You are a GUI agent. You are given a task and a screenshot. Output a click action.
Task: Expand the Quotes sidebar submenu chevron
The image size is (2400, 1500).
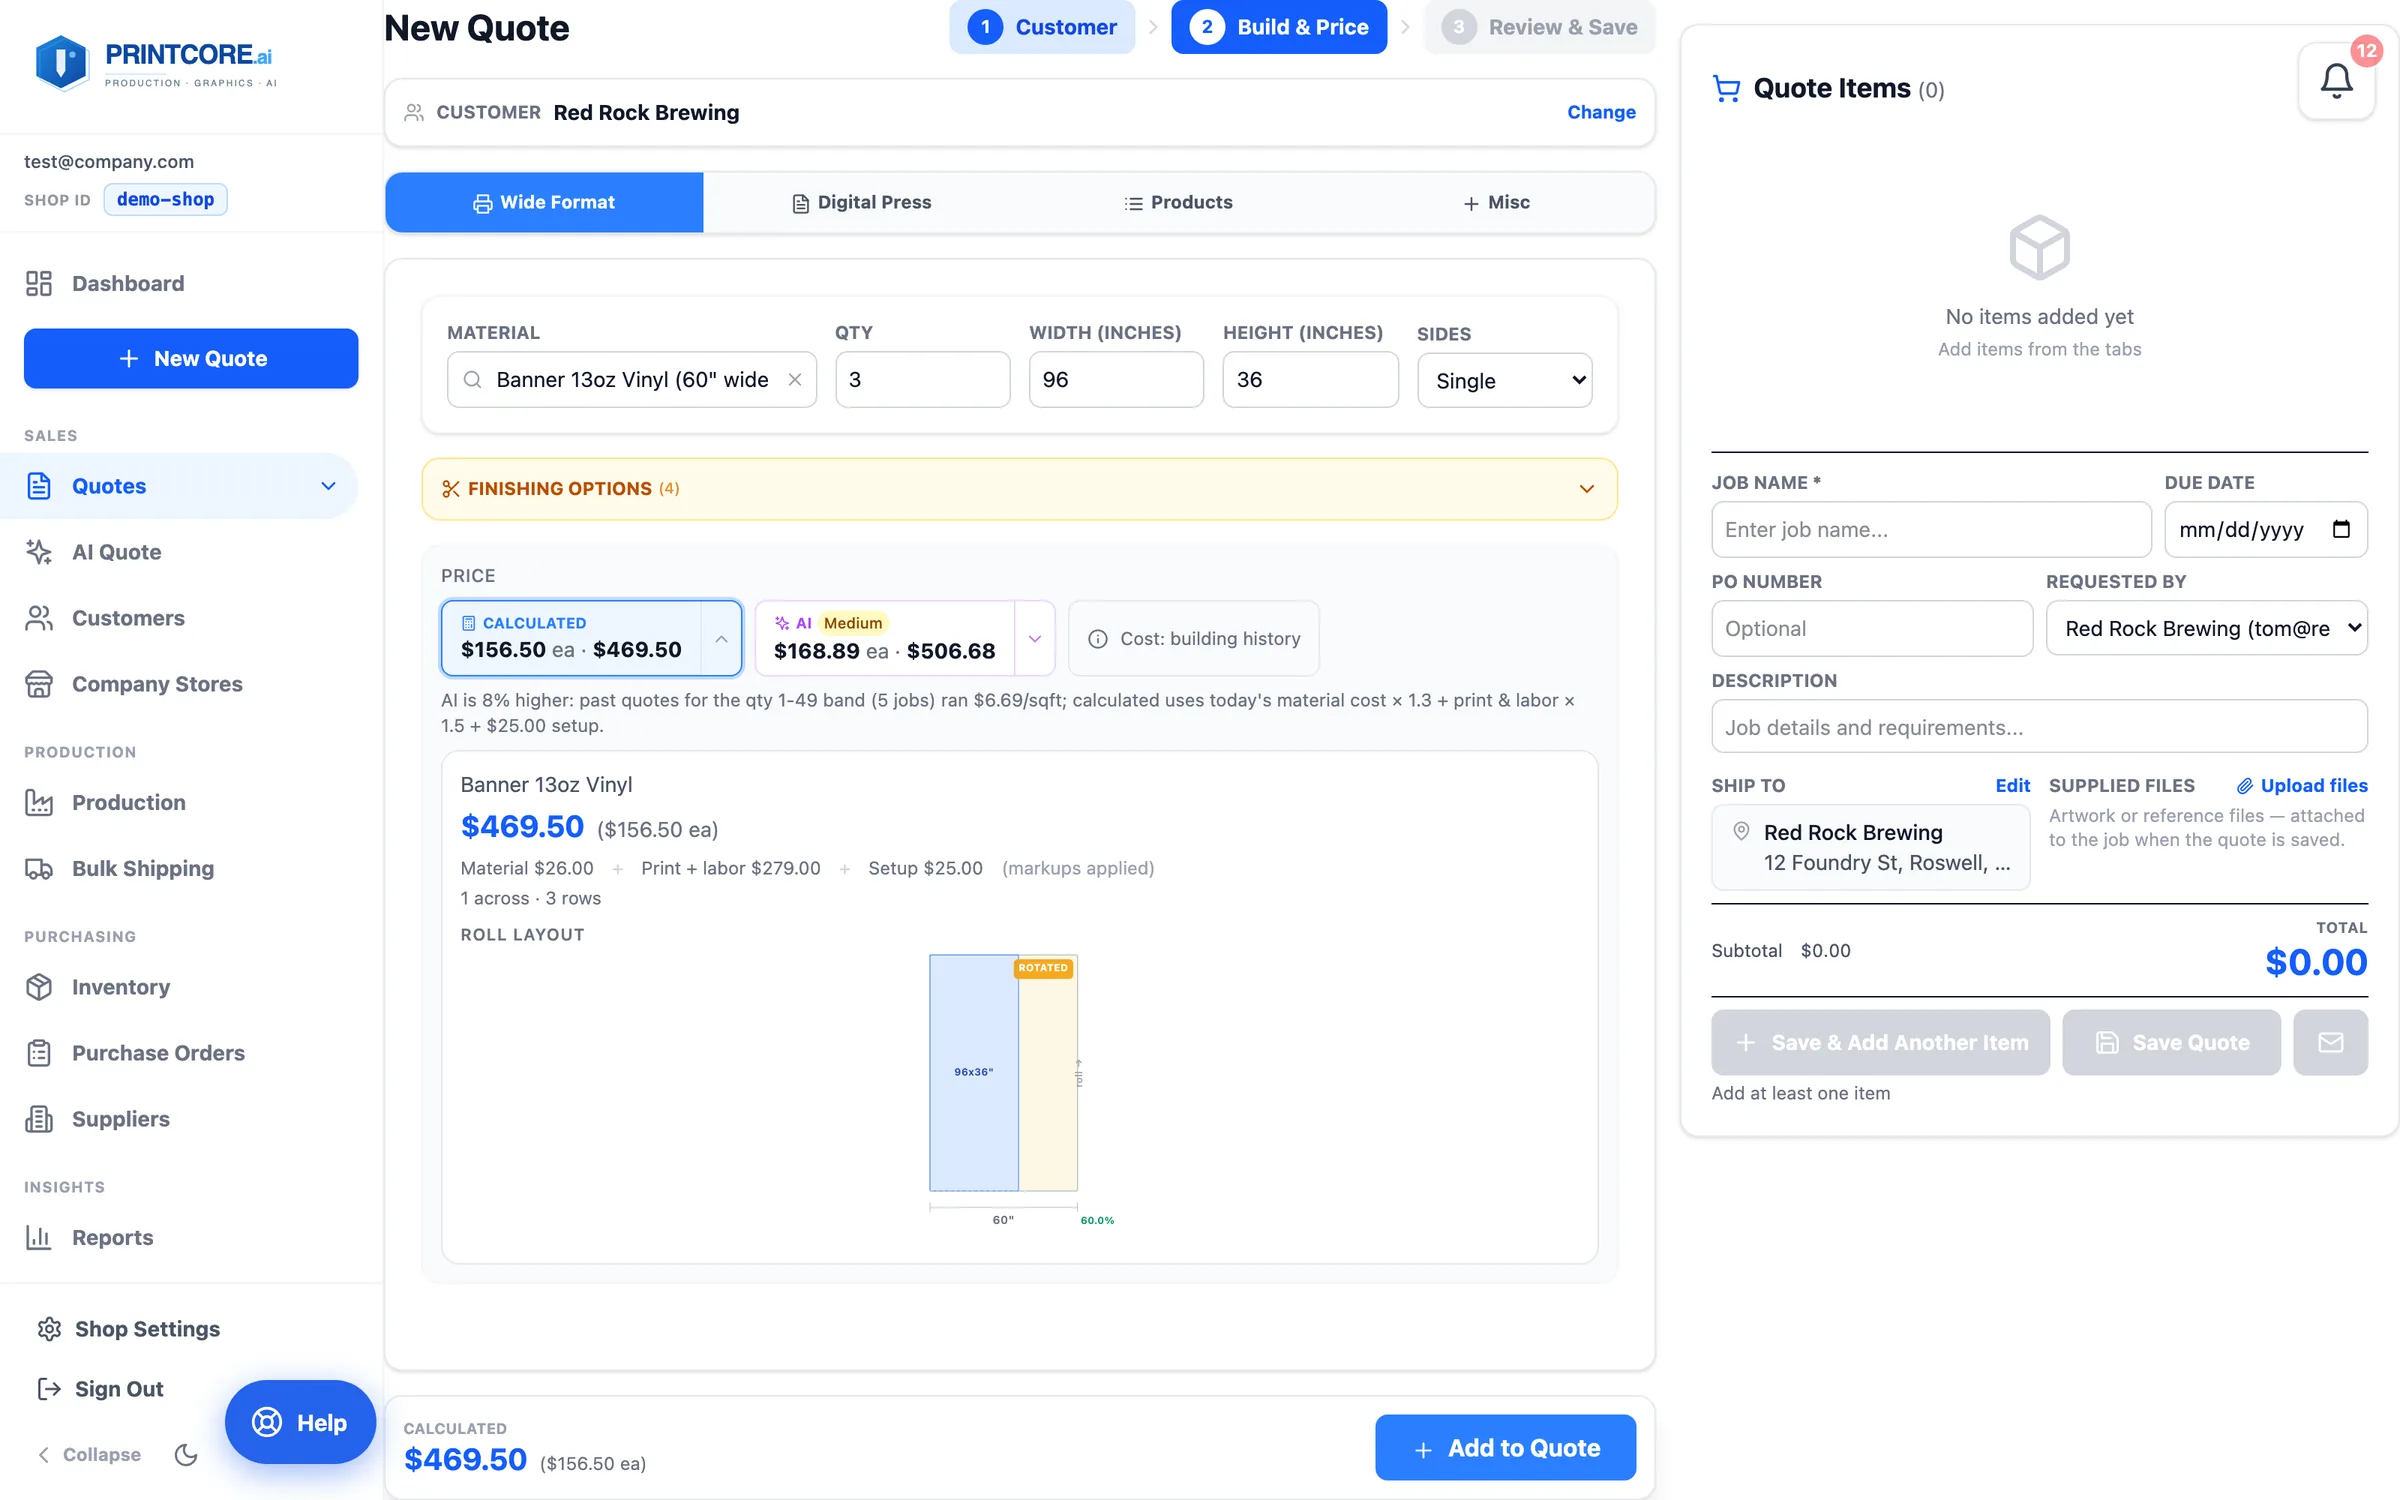(328, 486)
